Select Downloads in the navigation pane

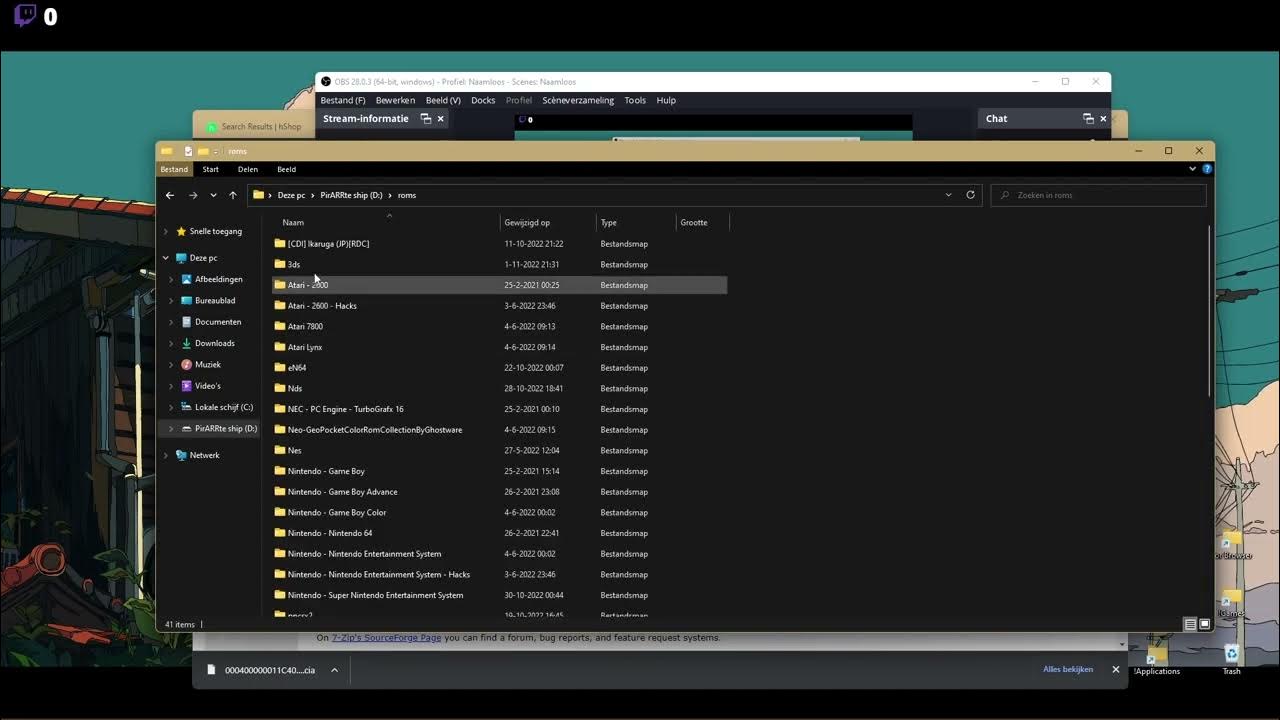pos(215,343)
